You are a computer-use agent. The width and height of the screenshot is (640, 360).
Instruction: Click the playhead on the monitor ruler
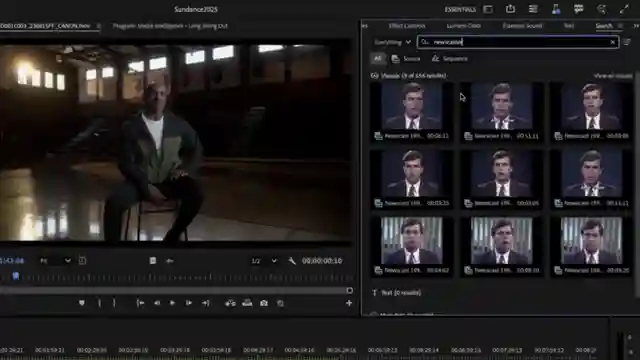16,276
